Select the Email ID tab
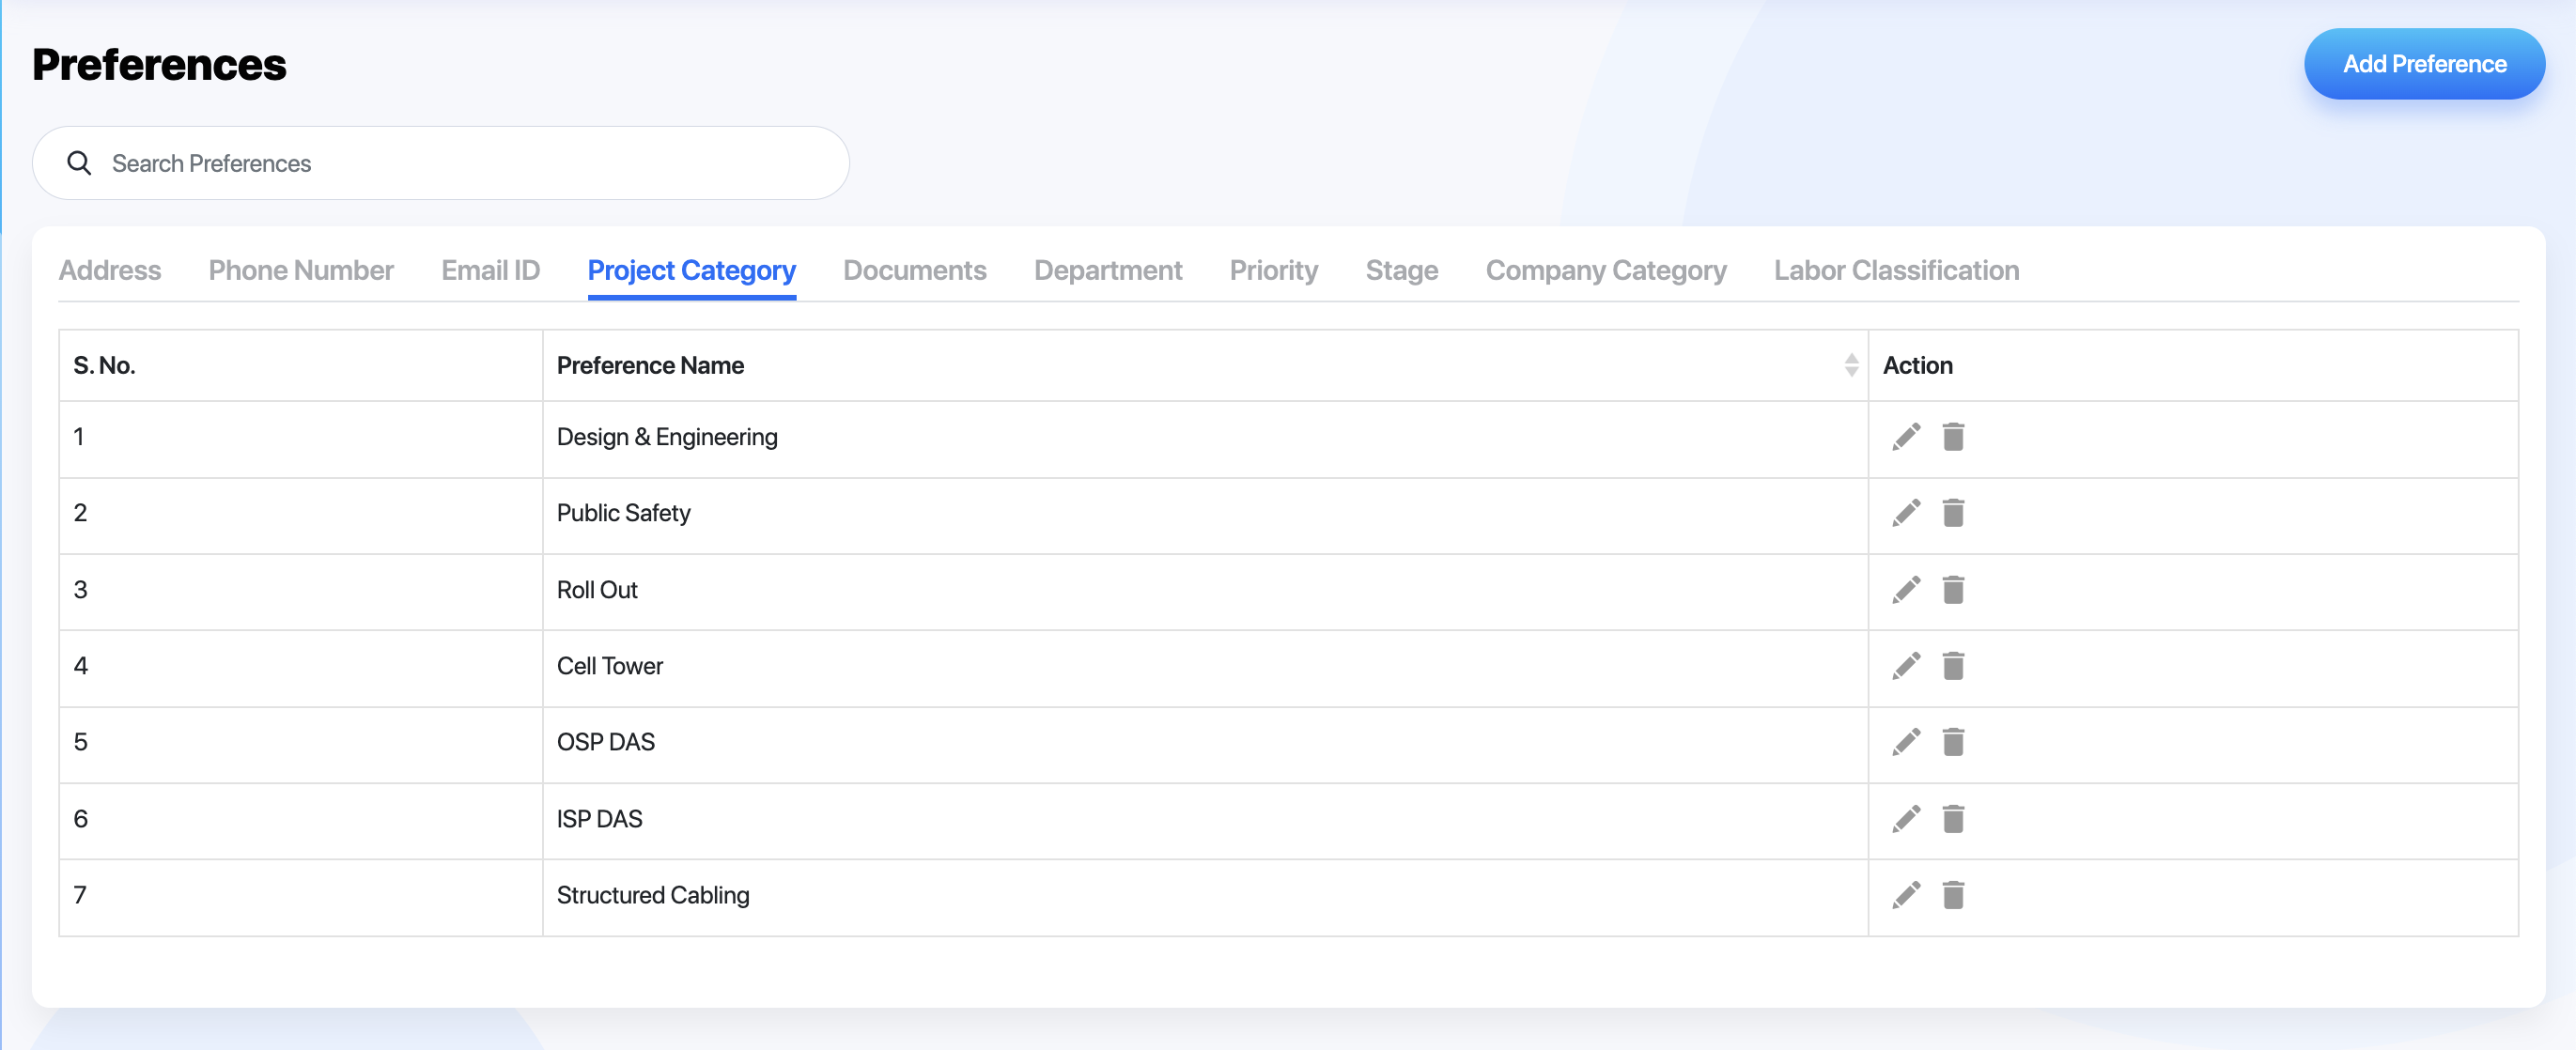The height and width of the screenshot is (1050, 2576). (x=490, y=270)
